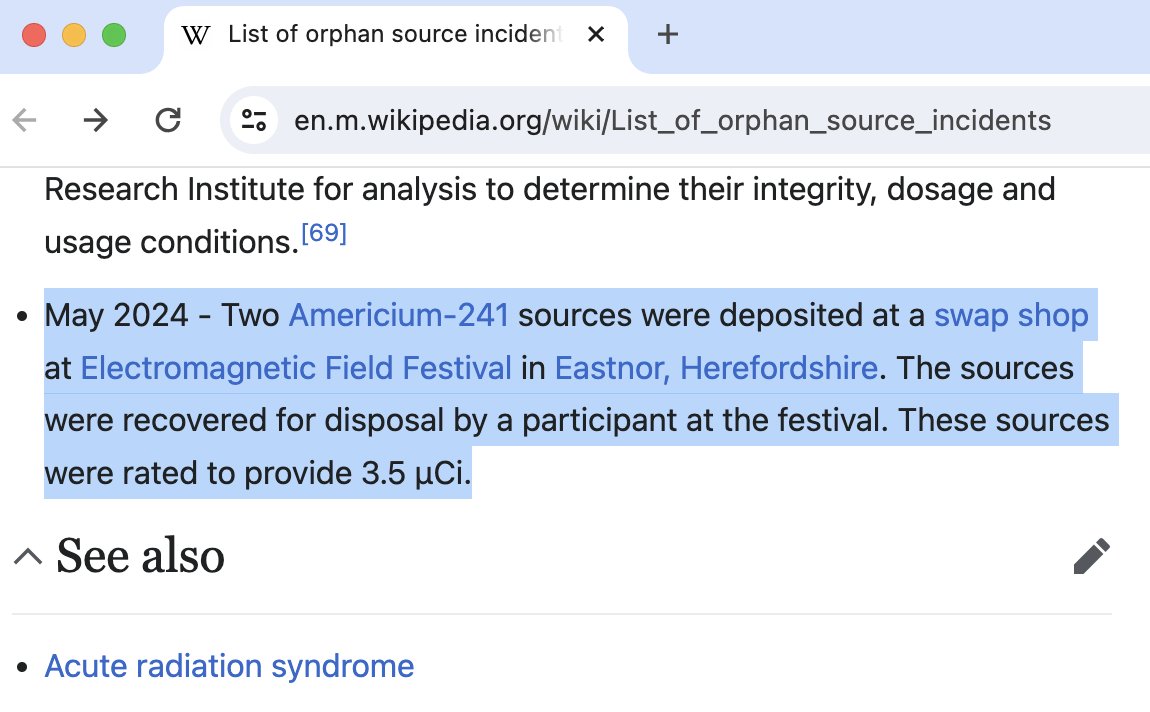This screenshot has height=712, width=1150.
Task: Open the Acute radiation syndrome link
Action: tap(229, 667)
